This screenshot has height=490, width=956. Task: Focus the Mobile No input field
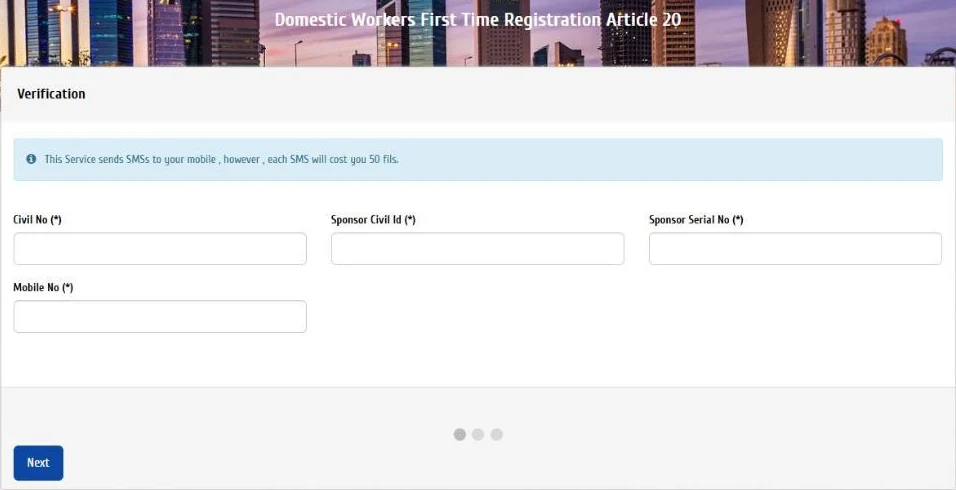[160, 316]
